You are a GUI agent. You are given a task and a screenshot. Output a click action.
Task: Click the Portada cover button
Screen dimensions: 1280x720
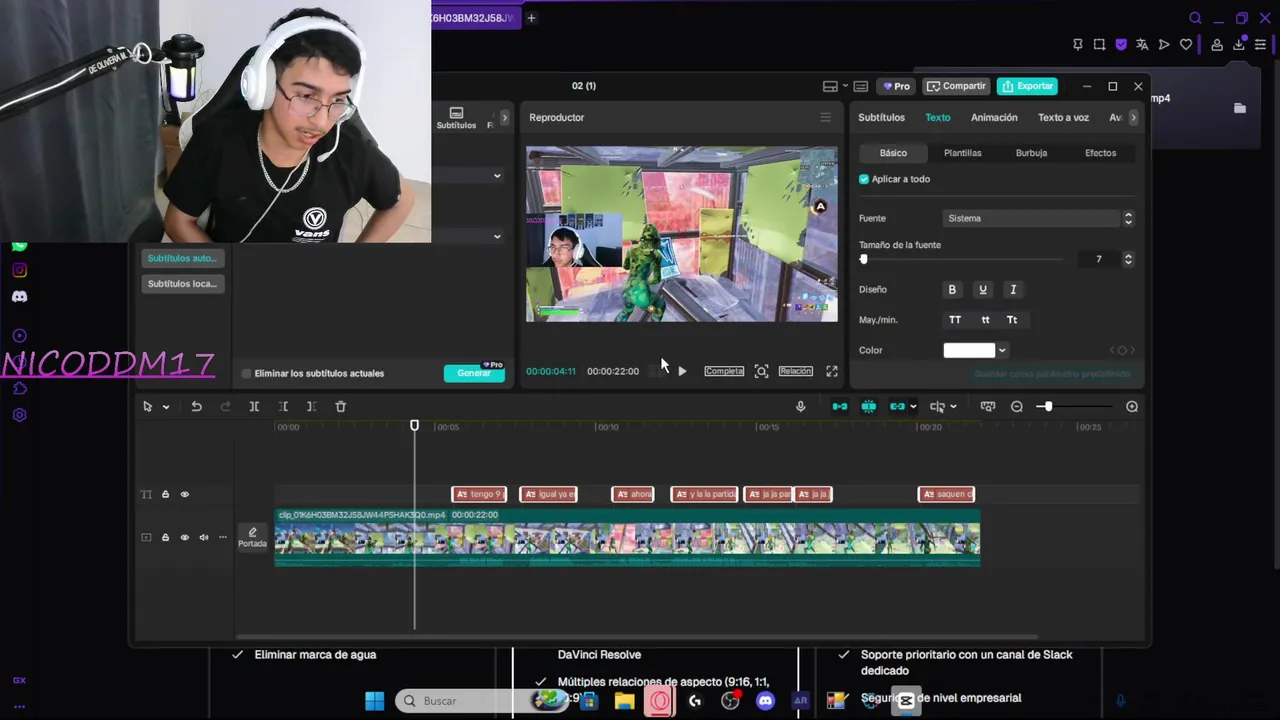(x=252, y=538)
